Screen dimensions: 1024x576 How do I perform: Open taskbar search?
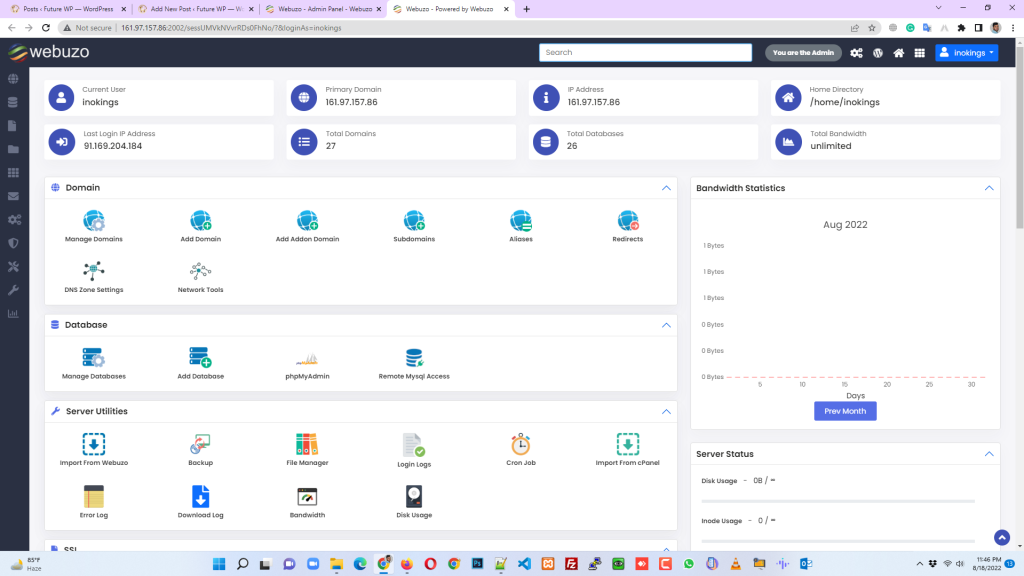(x=242, y=564)
